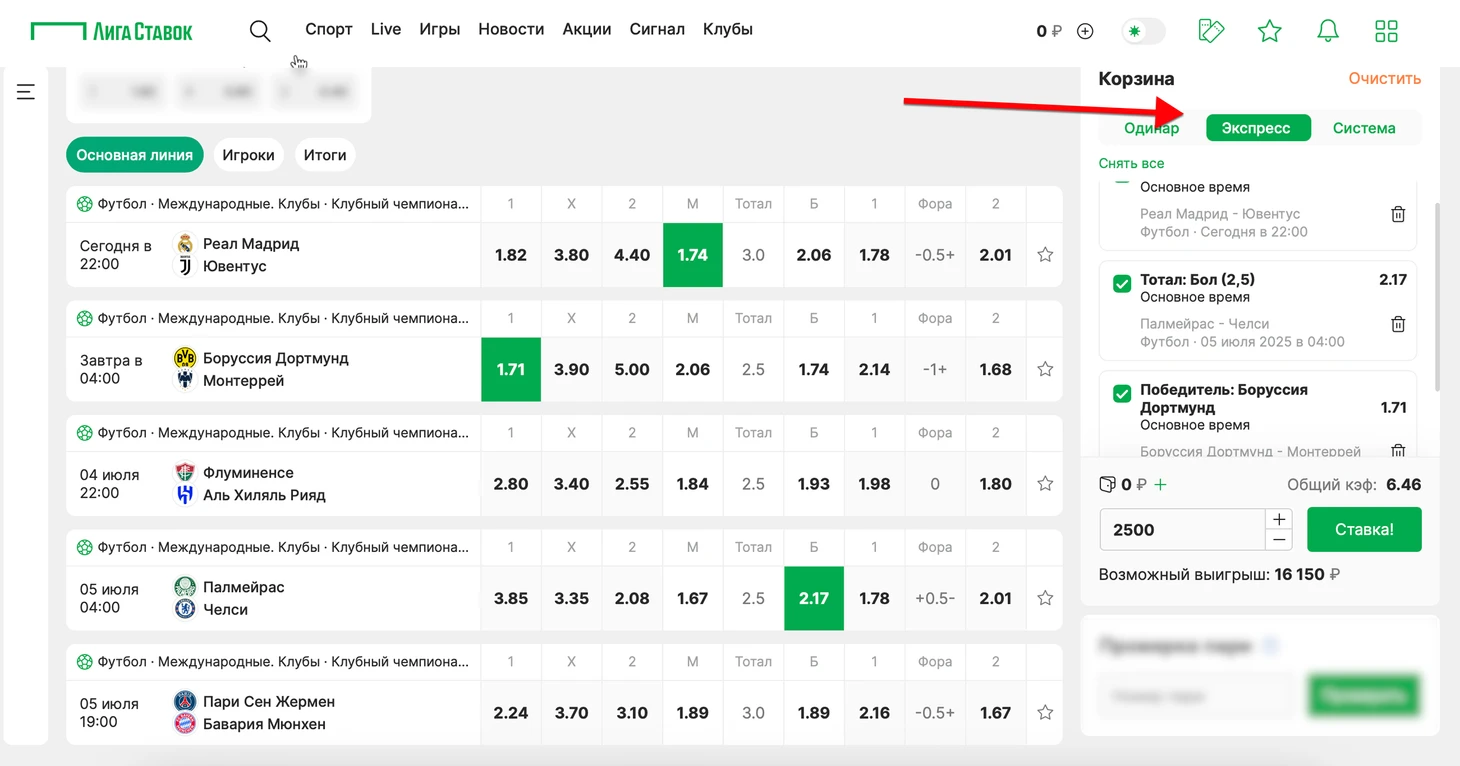Screen dimensions: 1460x766
Task: Favorite the Палмейрас - Челси match star
Action: 1045,598
